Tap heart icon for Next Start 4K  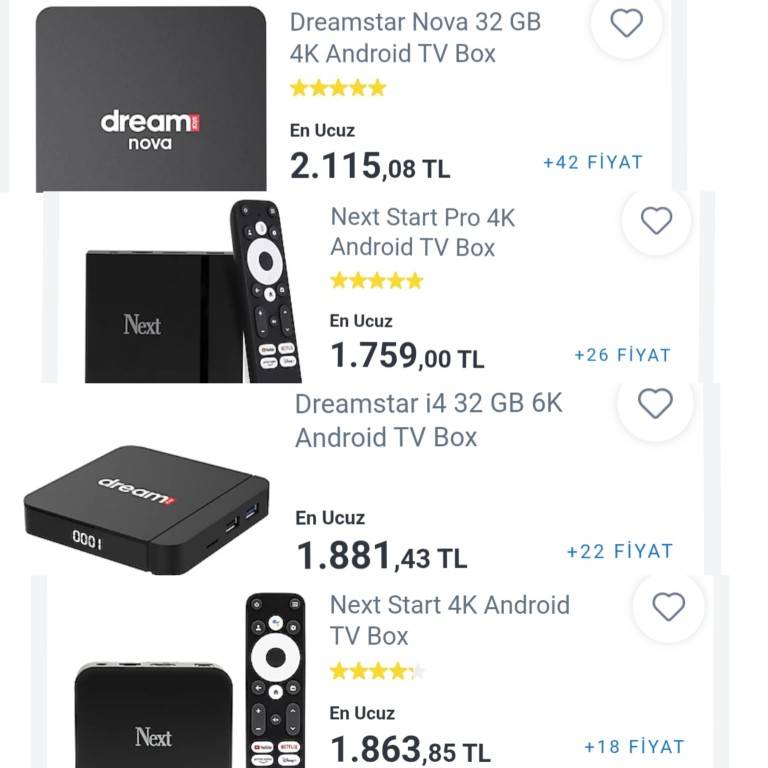(x=668, y=607)
